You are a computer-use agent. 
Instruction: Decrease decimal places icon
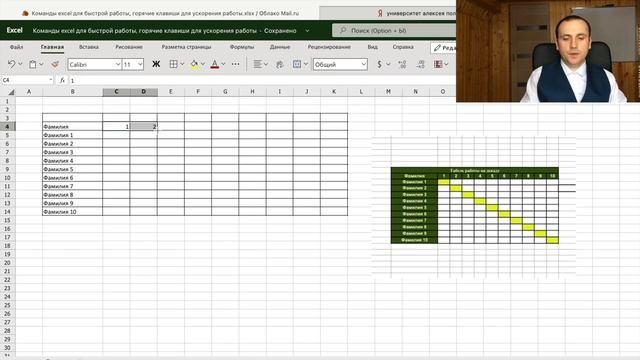click(x=421, y=64)
